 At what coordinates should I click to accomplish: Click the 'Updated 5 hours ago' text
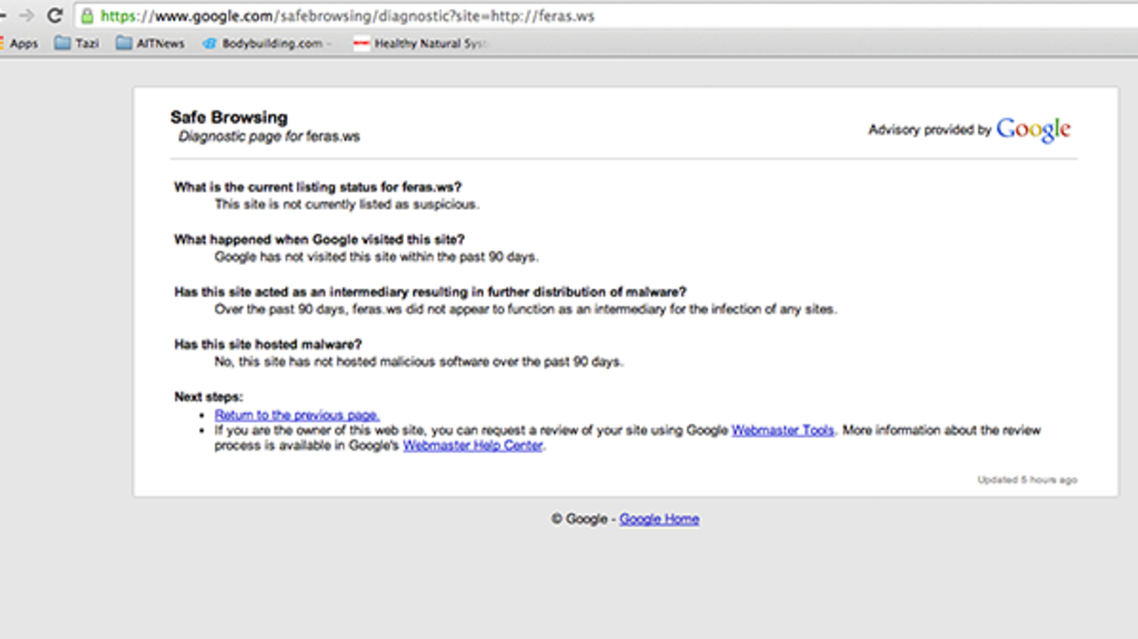tap(1027, 479)
